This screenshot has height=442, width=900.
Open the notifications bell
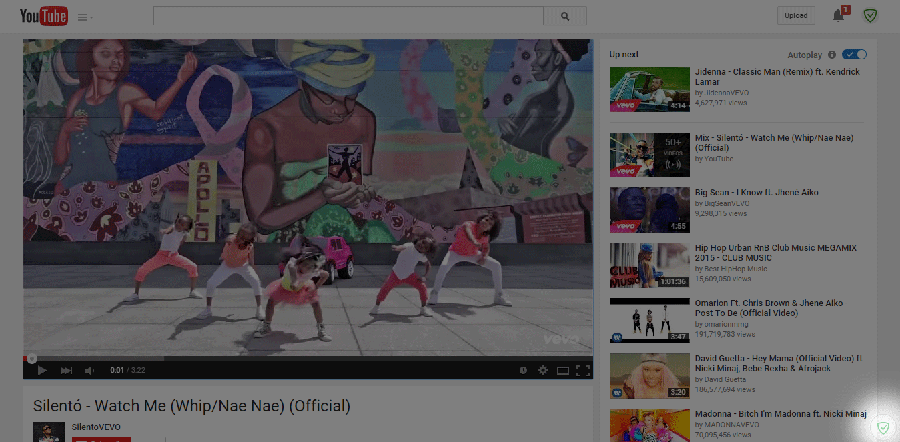tap(838, 15)
